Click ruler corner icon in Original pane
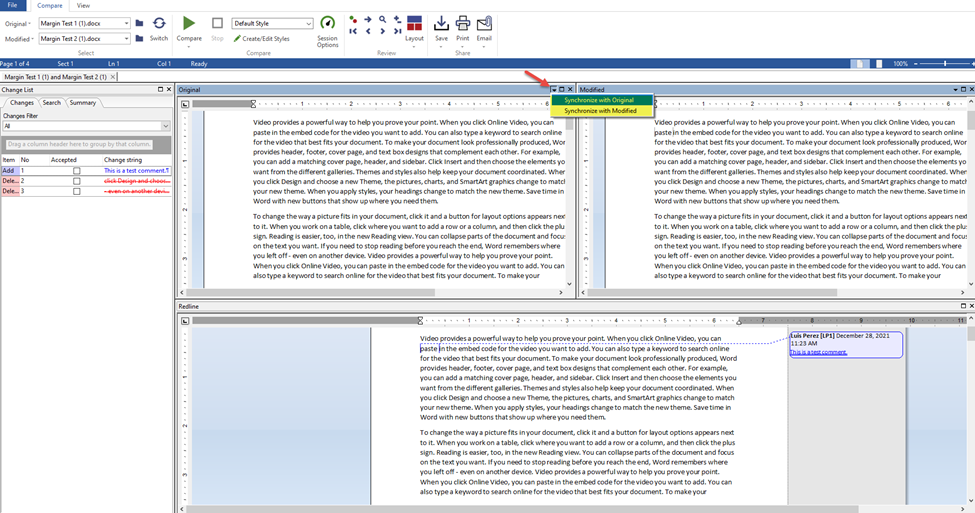Viewport: 975px width, 513px height. (185, 104)
